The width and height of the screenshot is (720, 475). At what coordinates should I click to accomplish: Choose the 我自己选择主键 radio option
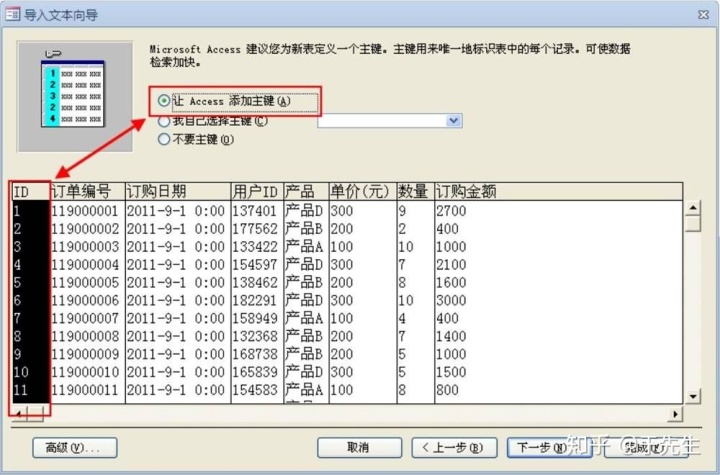[x=163, y=121]
